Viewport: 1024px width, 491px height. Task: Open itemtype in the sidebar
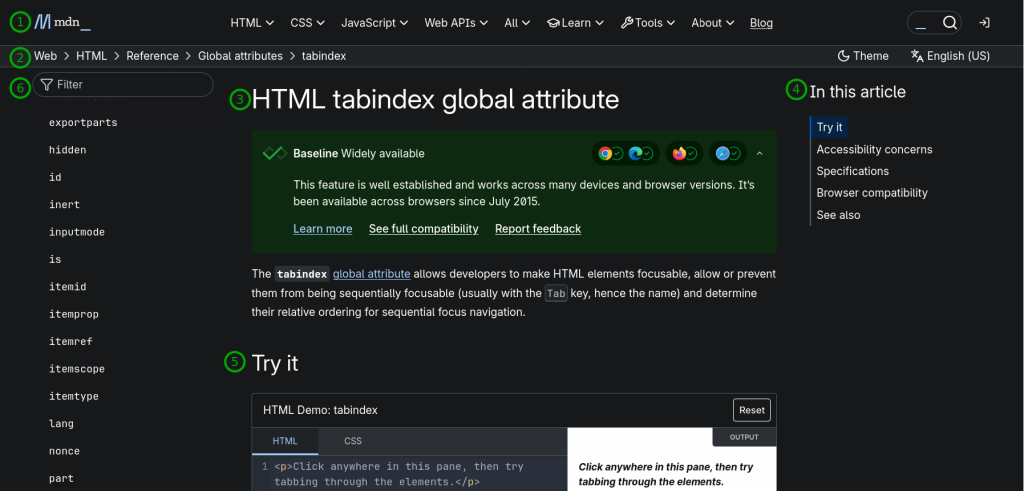tap(73, 397)
